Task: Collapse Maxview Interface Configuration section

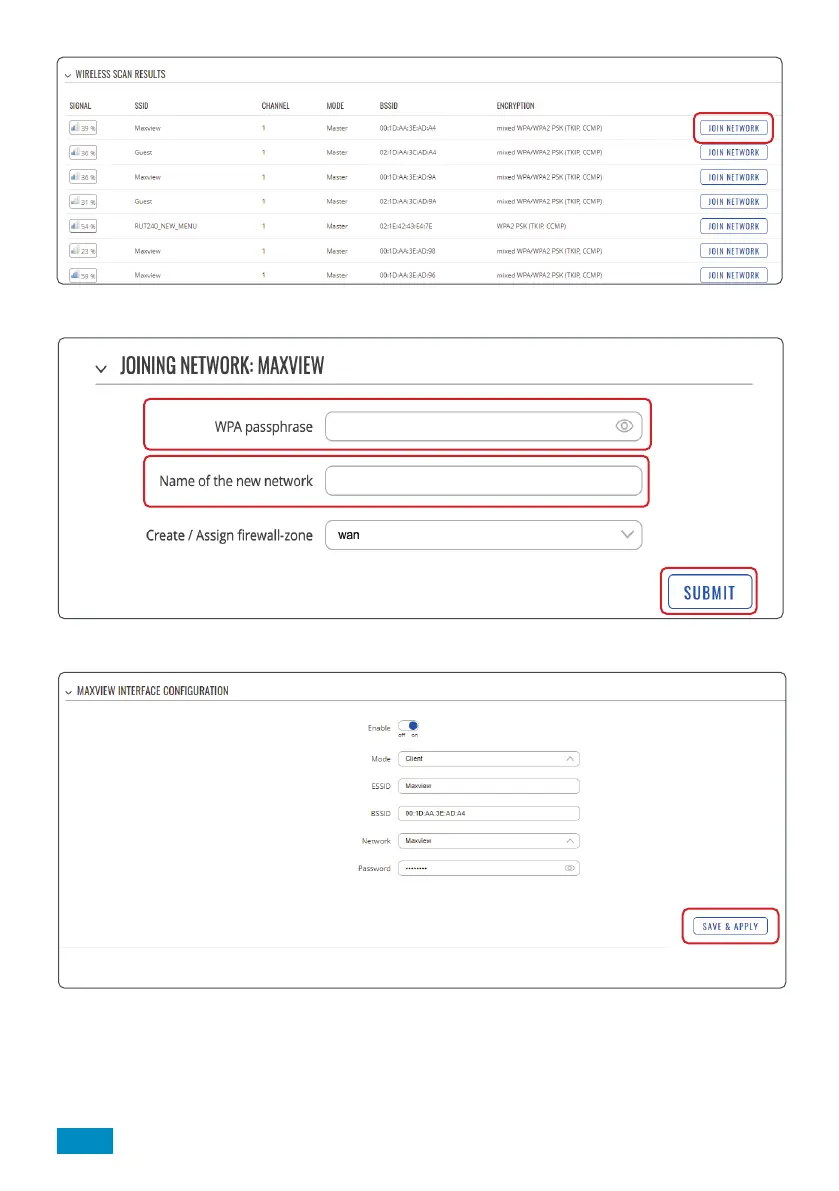Action: pyautogui.click(x=68, y=691)
